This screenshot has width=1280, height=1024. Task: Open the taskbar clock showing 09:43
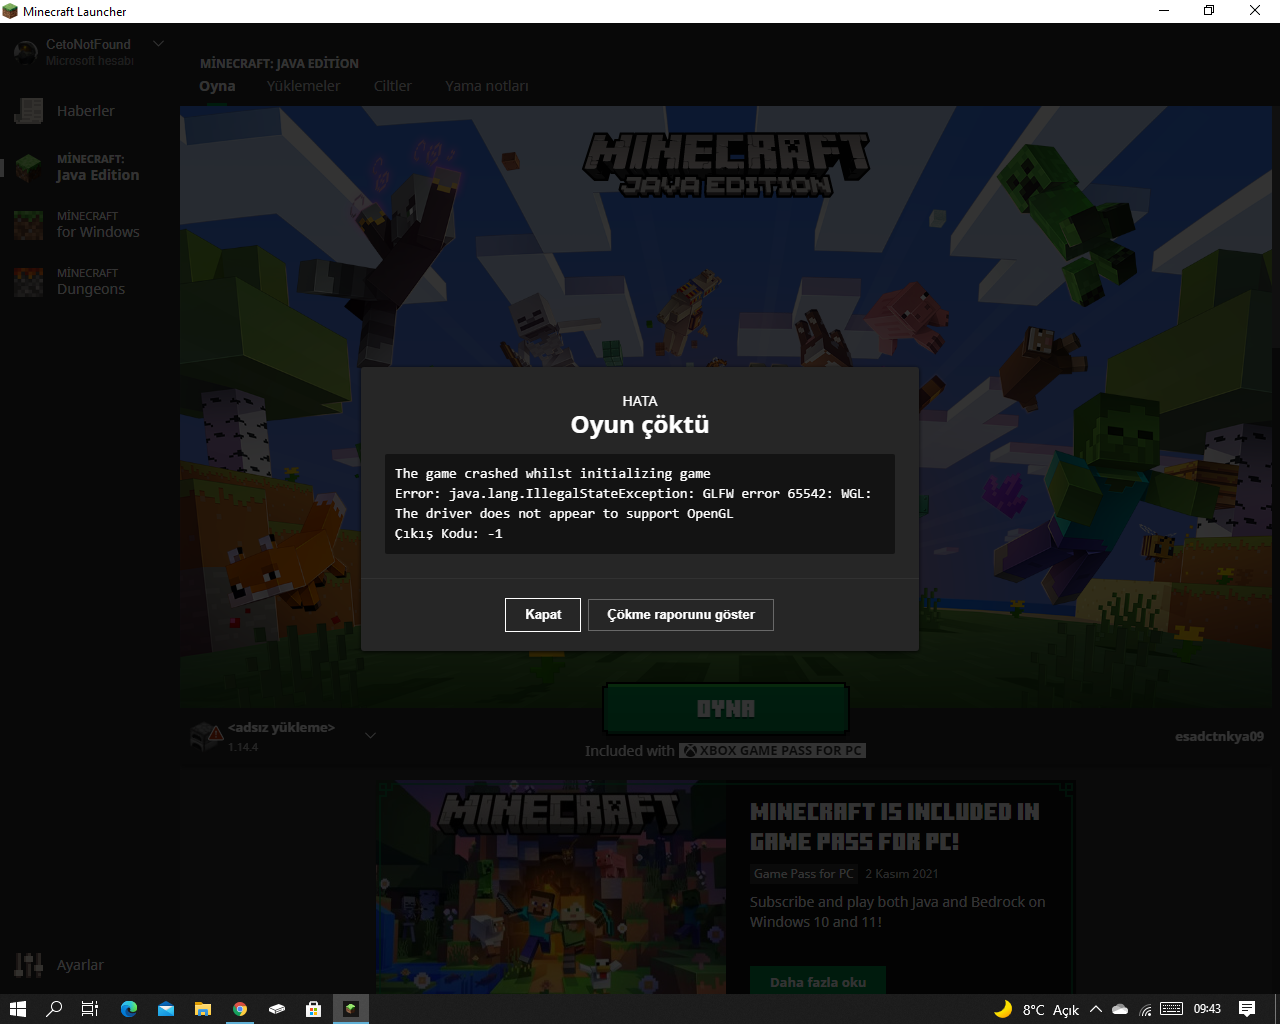tap(1207, 1009)
